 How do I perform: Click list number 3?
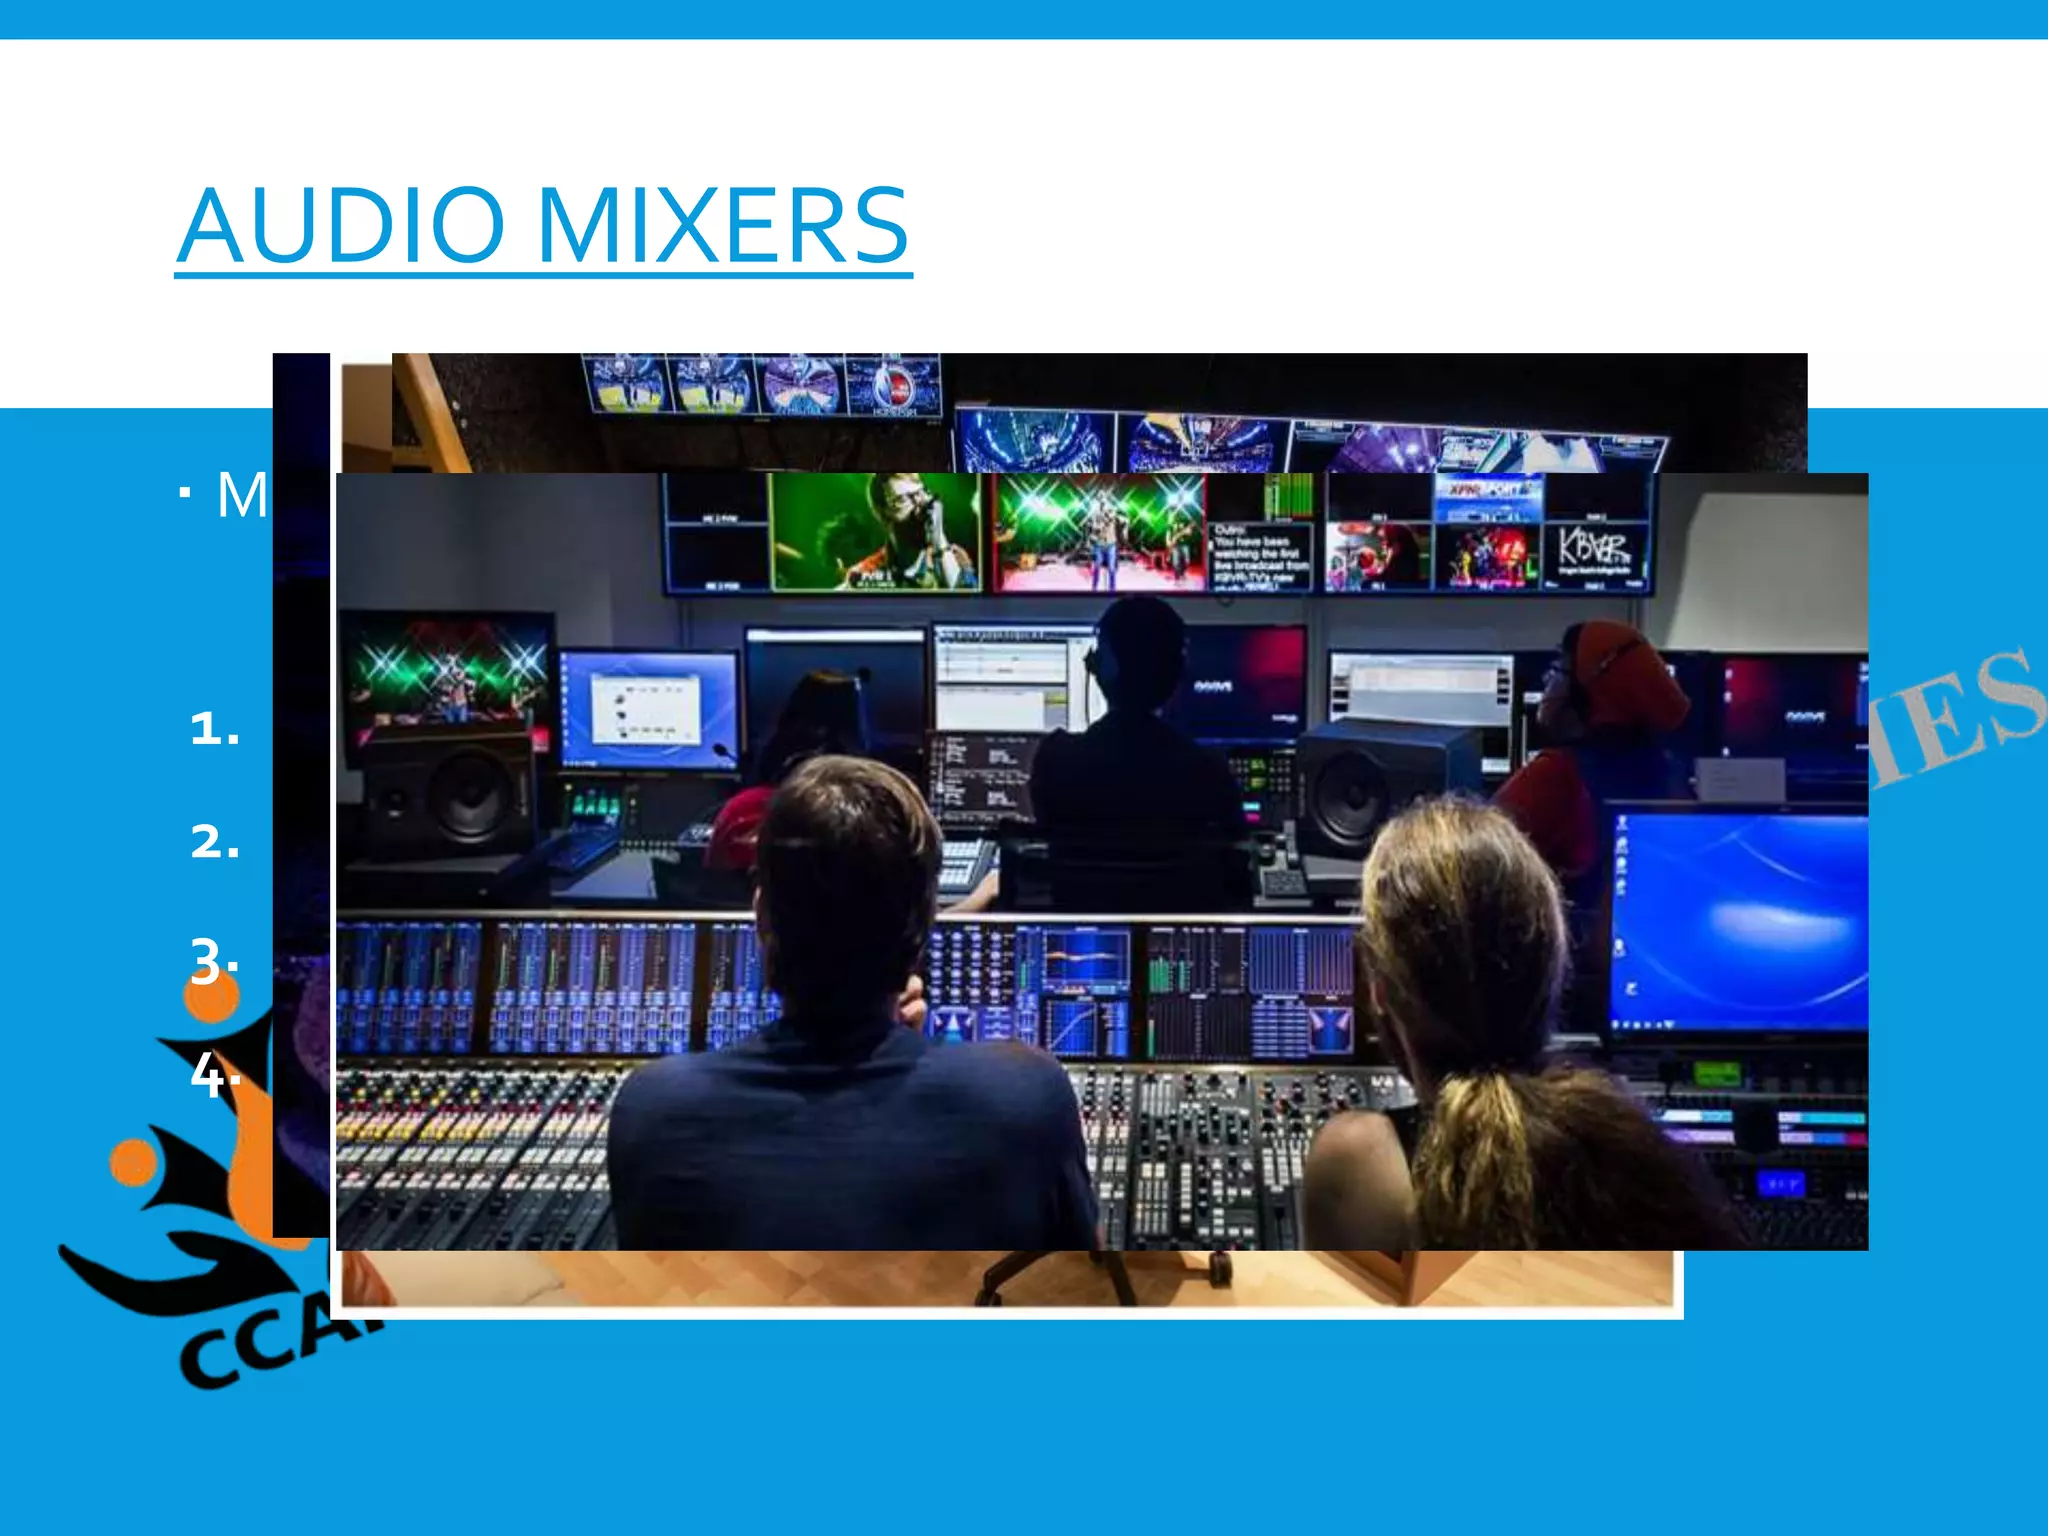(214, 961)
